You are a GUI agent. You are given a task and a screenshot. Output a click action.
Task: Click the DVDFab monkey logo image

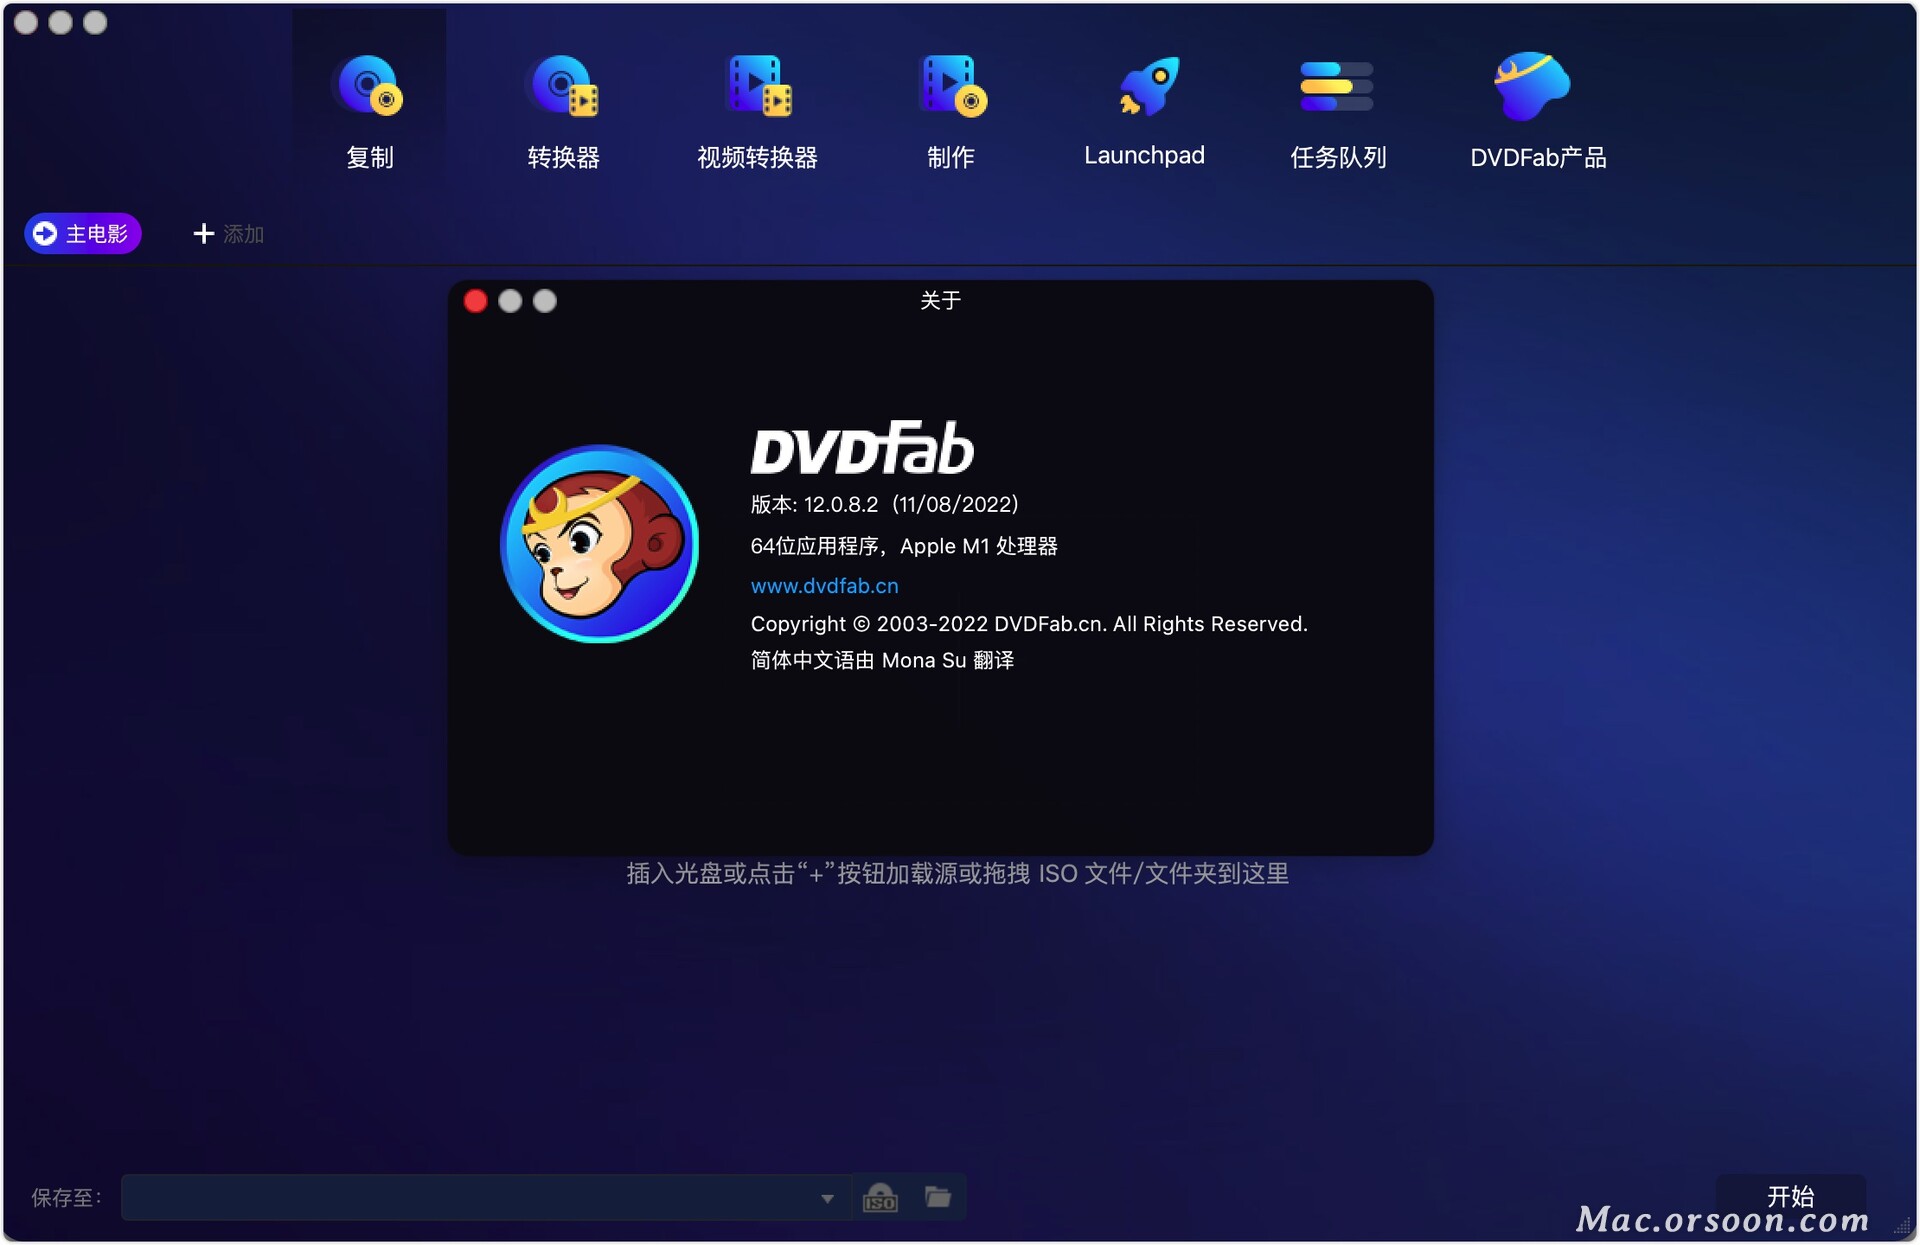click(x=599, y=543)
